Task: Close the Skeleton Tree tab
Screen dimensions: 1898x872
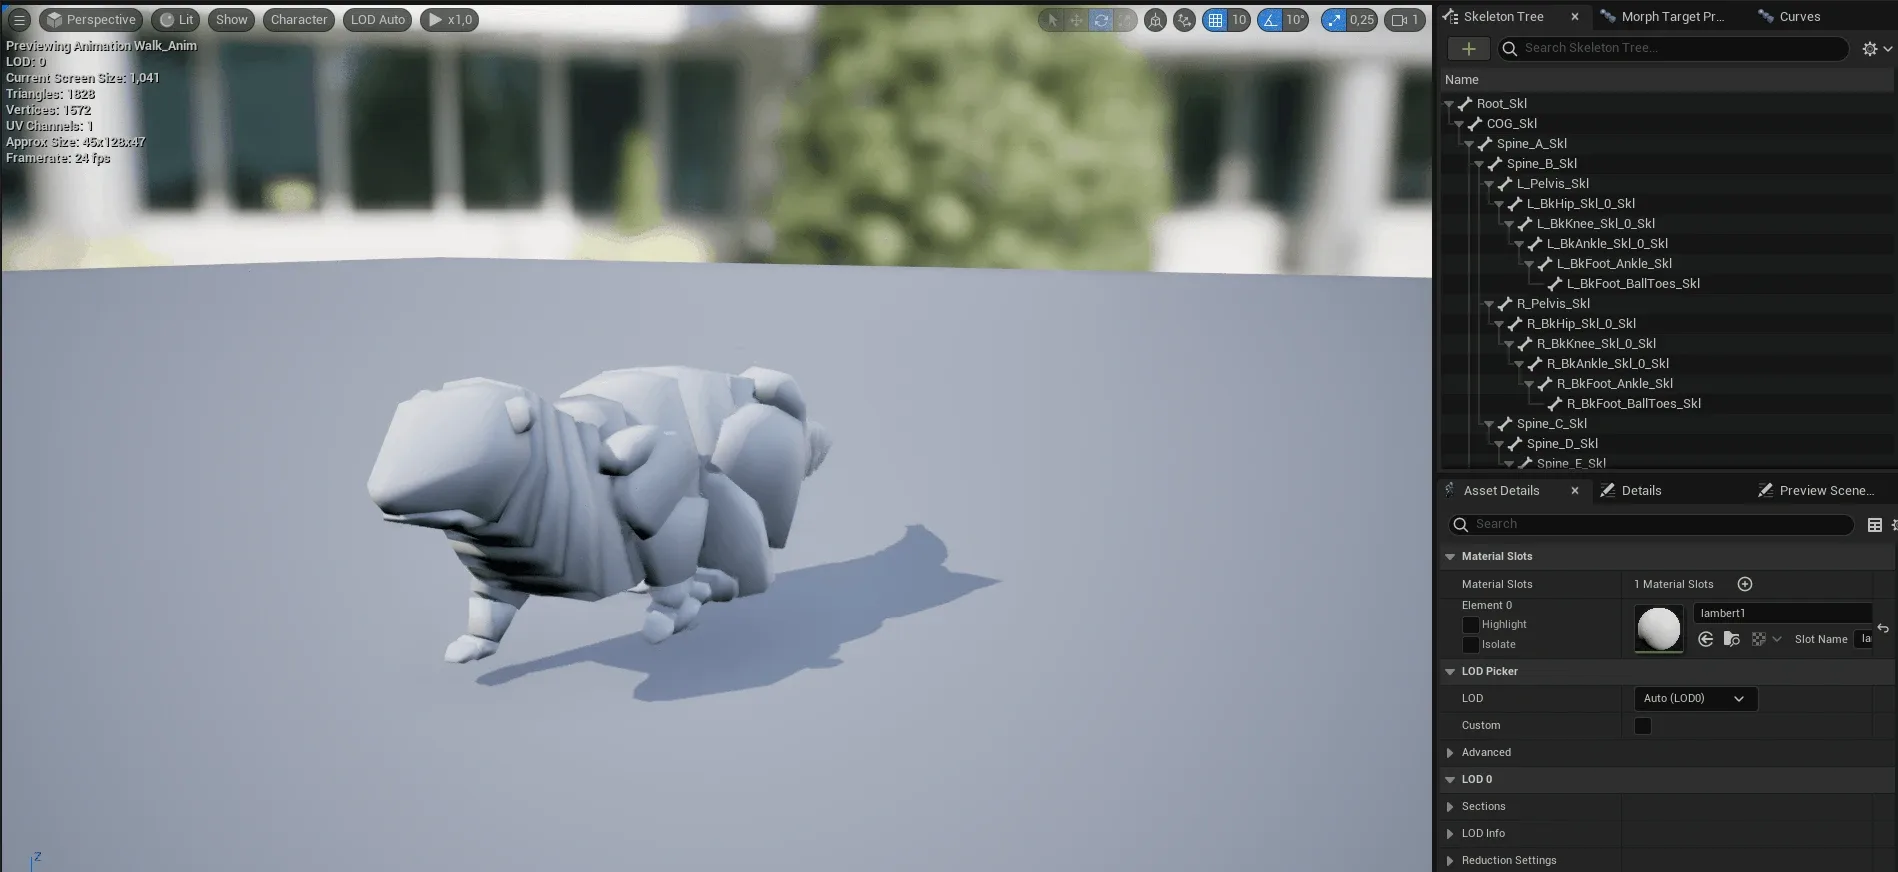Action: coord(1575,17)
